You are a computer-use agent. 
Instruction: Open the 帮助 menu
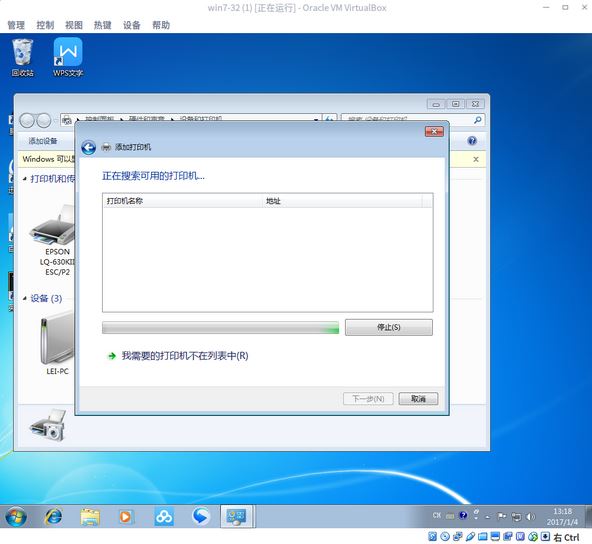tap(161, 25)
